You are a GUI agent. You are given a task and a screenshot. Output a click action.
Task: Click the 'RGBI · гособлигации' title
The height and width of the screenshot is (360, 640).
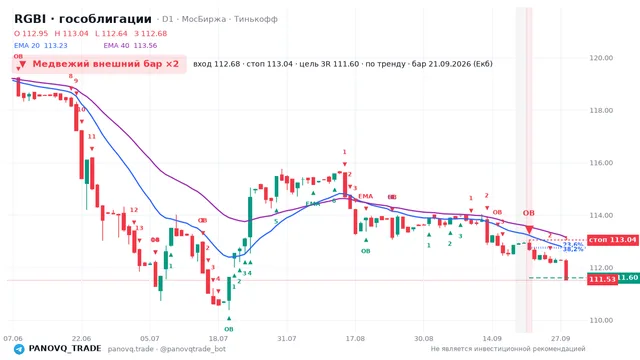tap(83, 19)
